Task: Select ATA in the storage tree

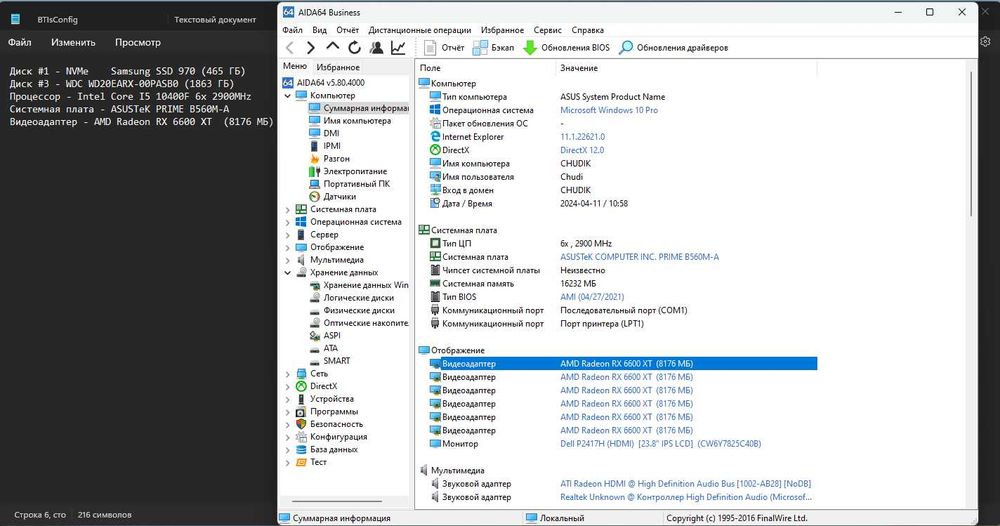Action: coord(324,348)
